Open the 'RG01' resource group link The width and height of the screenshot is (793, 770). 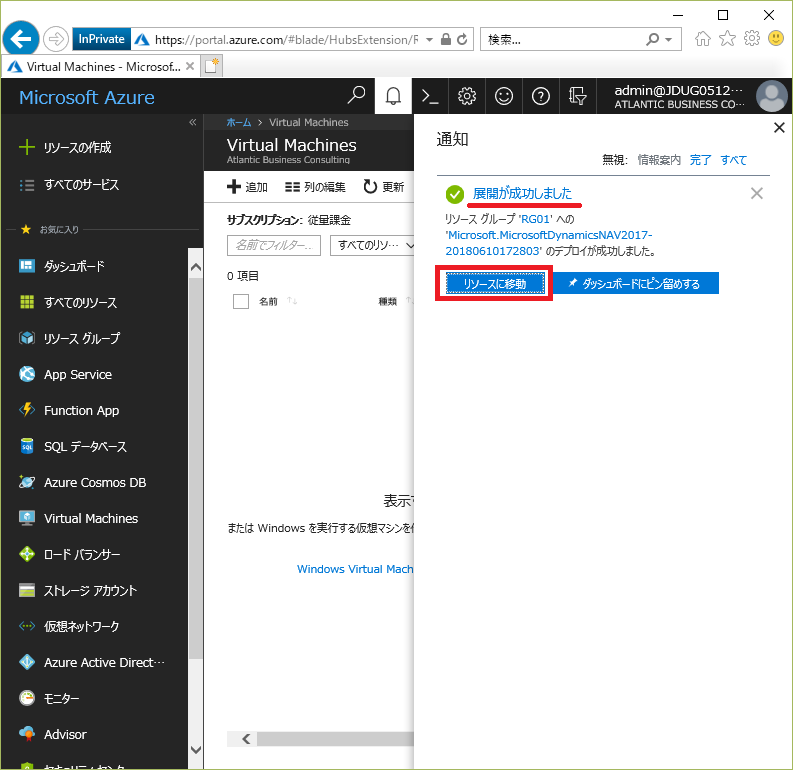pyautogui.click(x=536, y=219)
